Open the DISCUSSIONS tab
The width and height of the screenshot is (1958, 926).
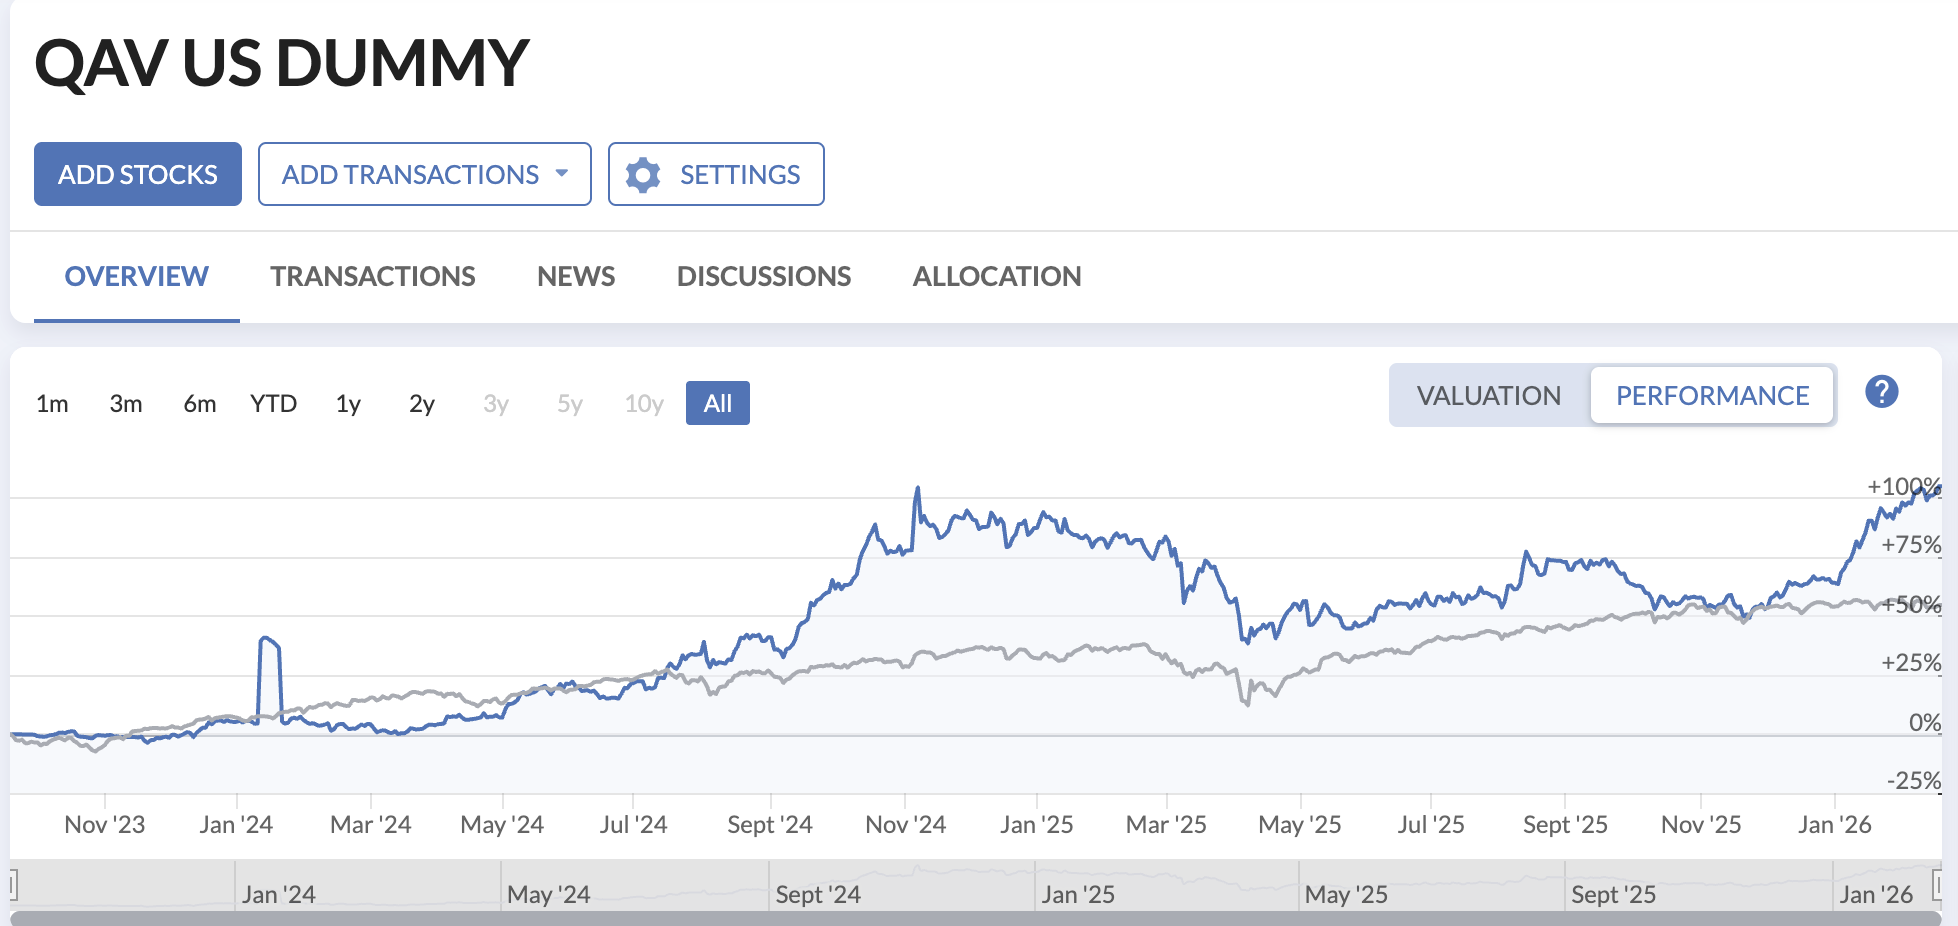(763, 276)
